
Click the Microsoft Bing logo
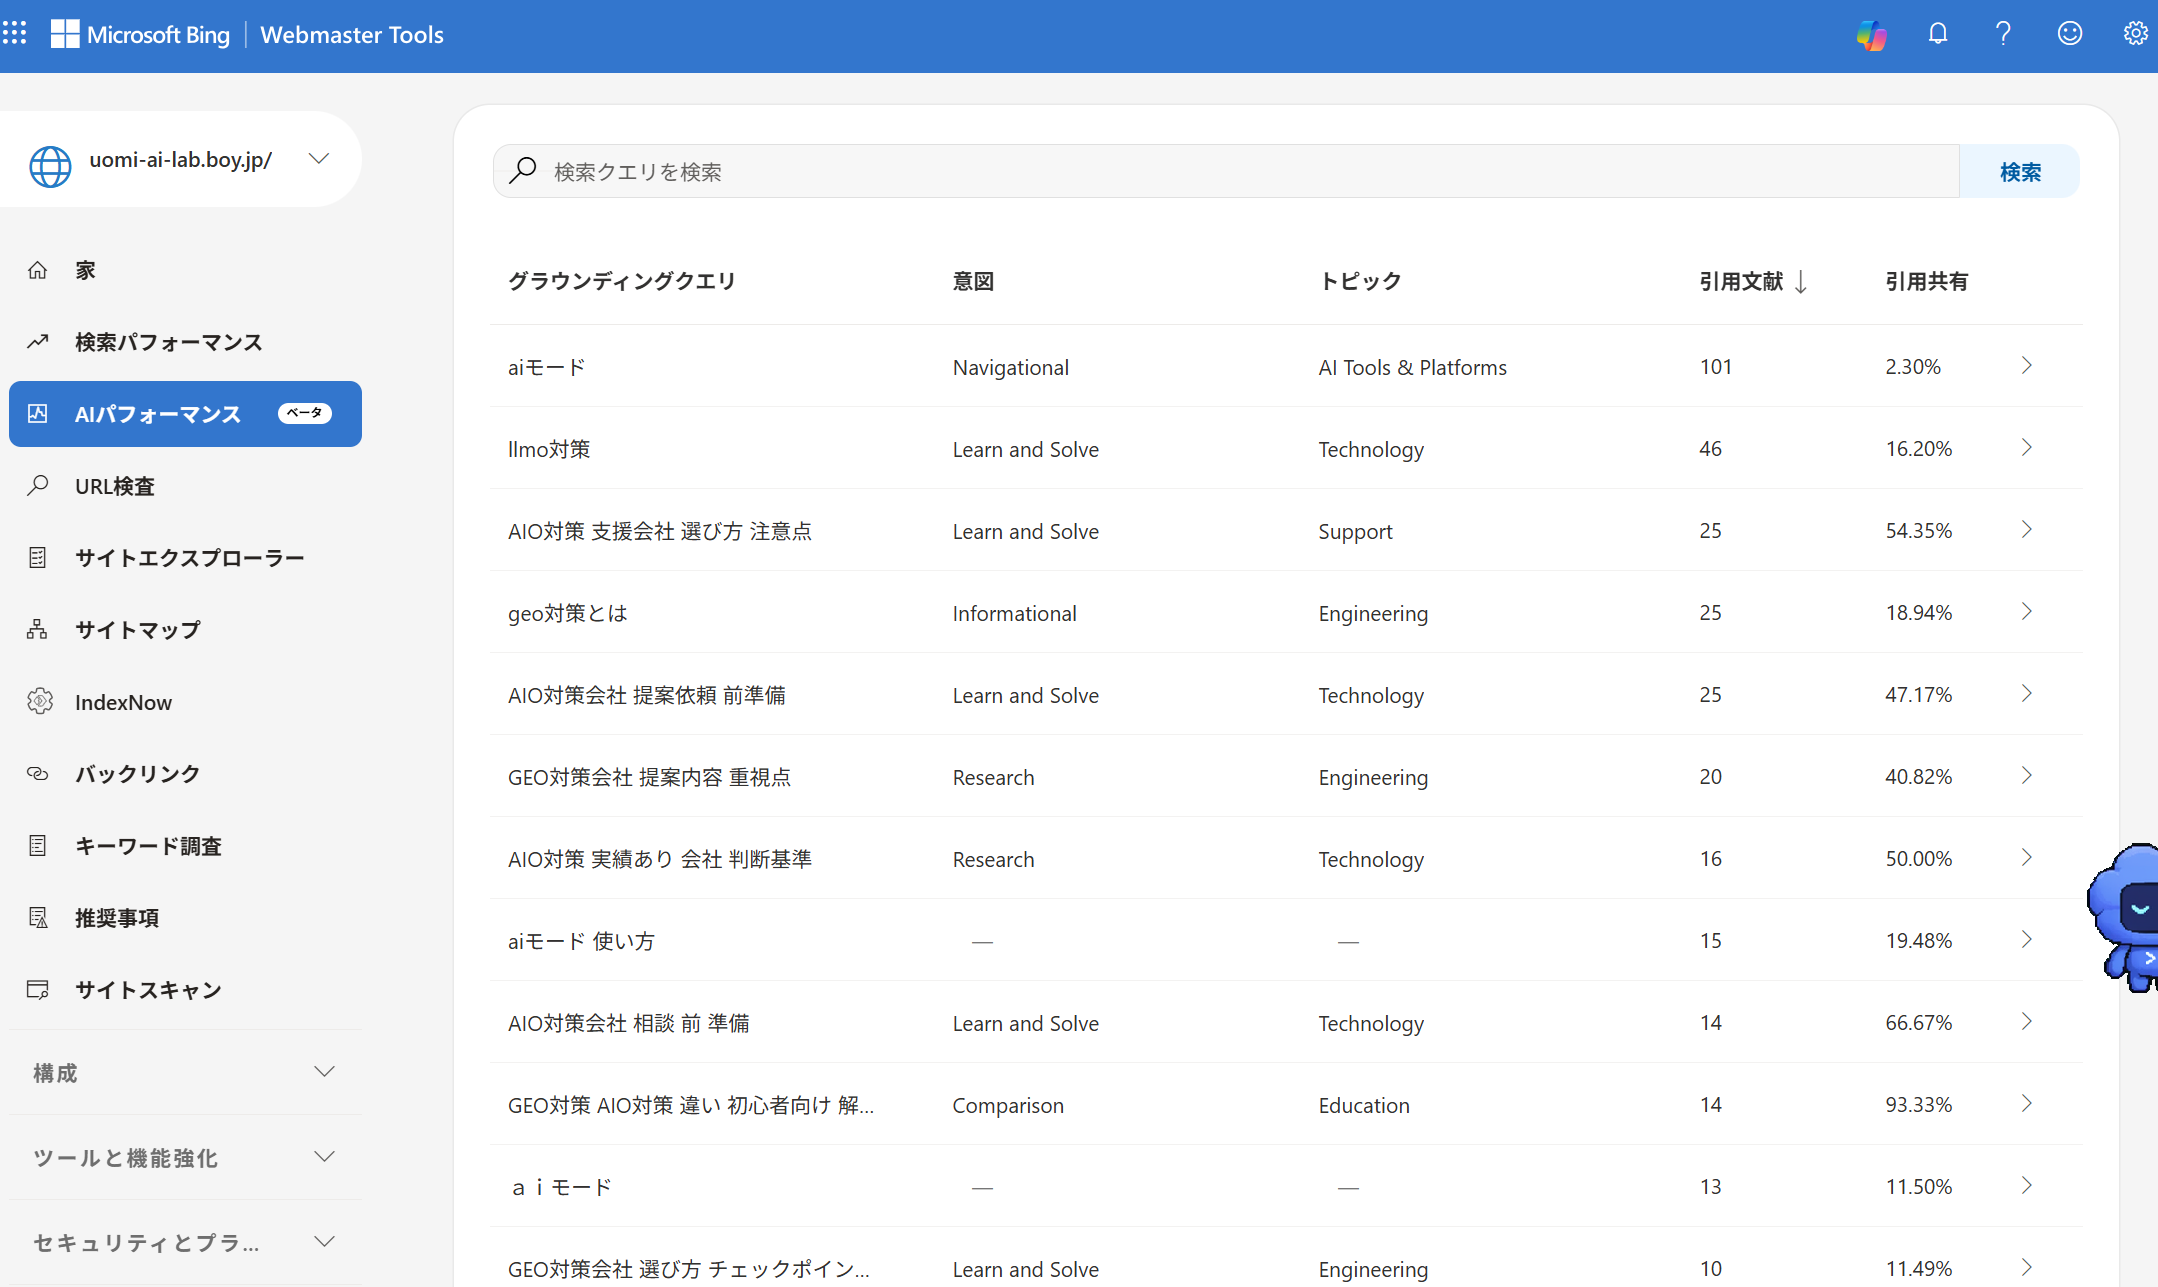140,34
